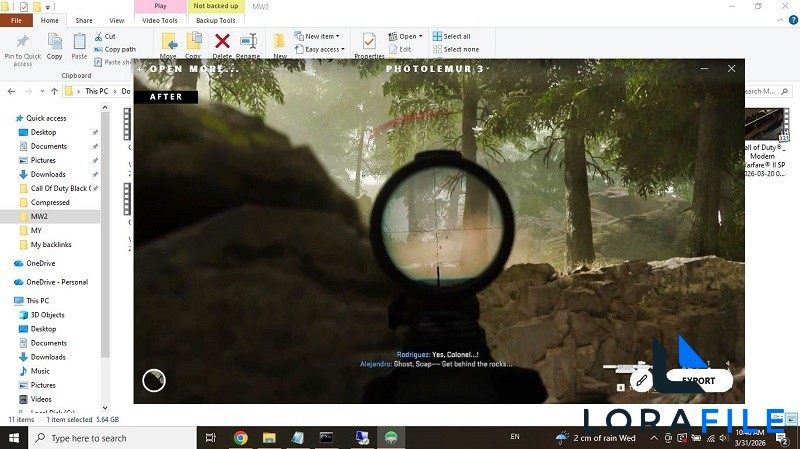Open Google Chrome from the taskbar
This screenshot has height=449, width=800.
(240, 438)
